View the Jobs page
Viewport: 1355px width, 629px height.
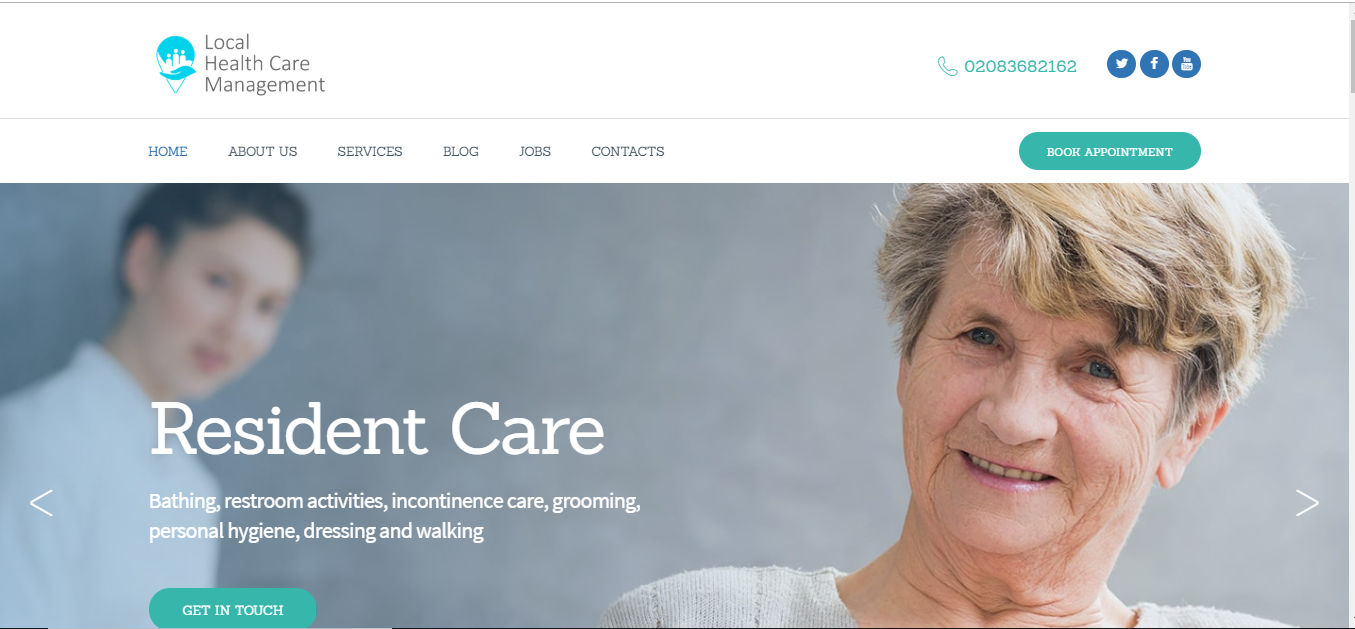tap(535, 152)
